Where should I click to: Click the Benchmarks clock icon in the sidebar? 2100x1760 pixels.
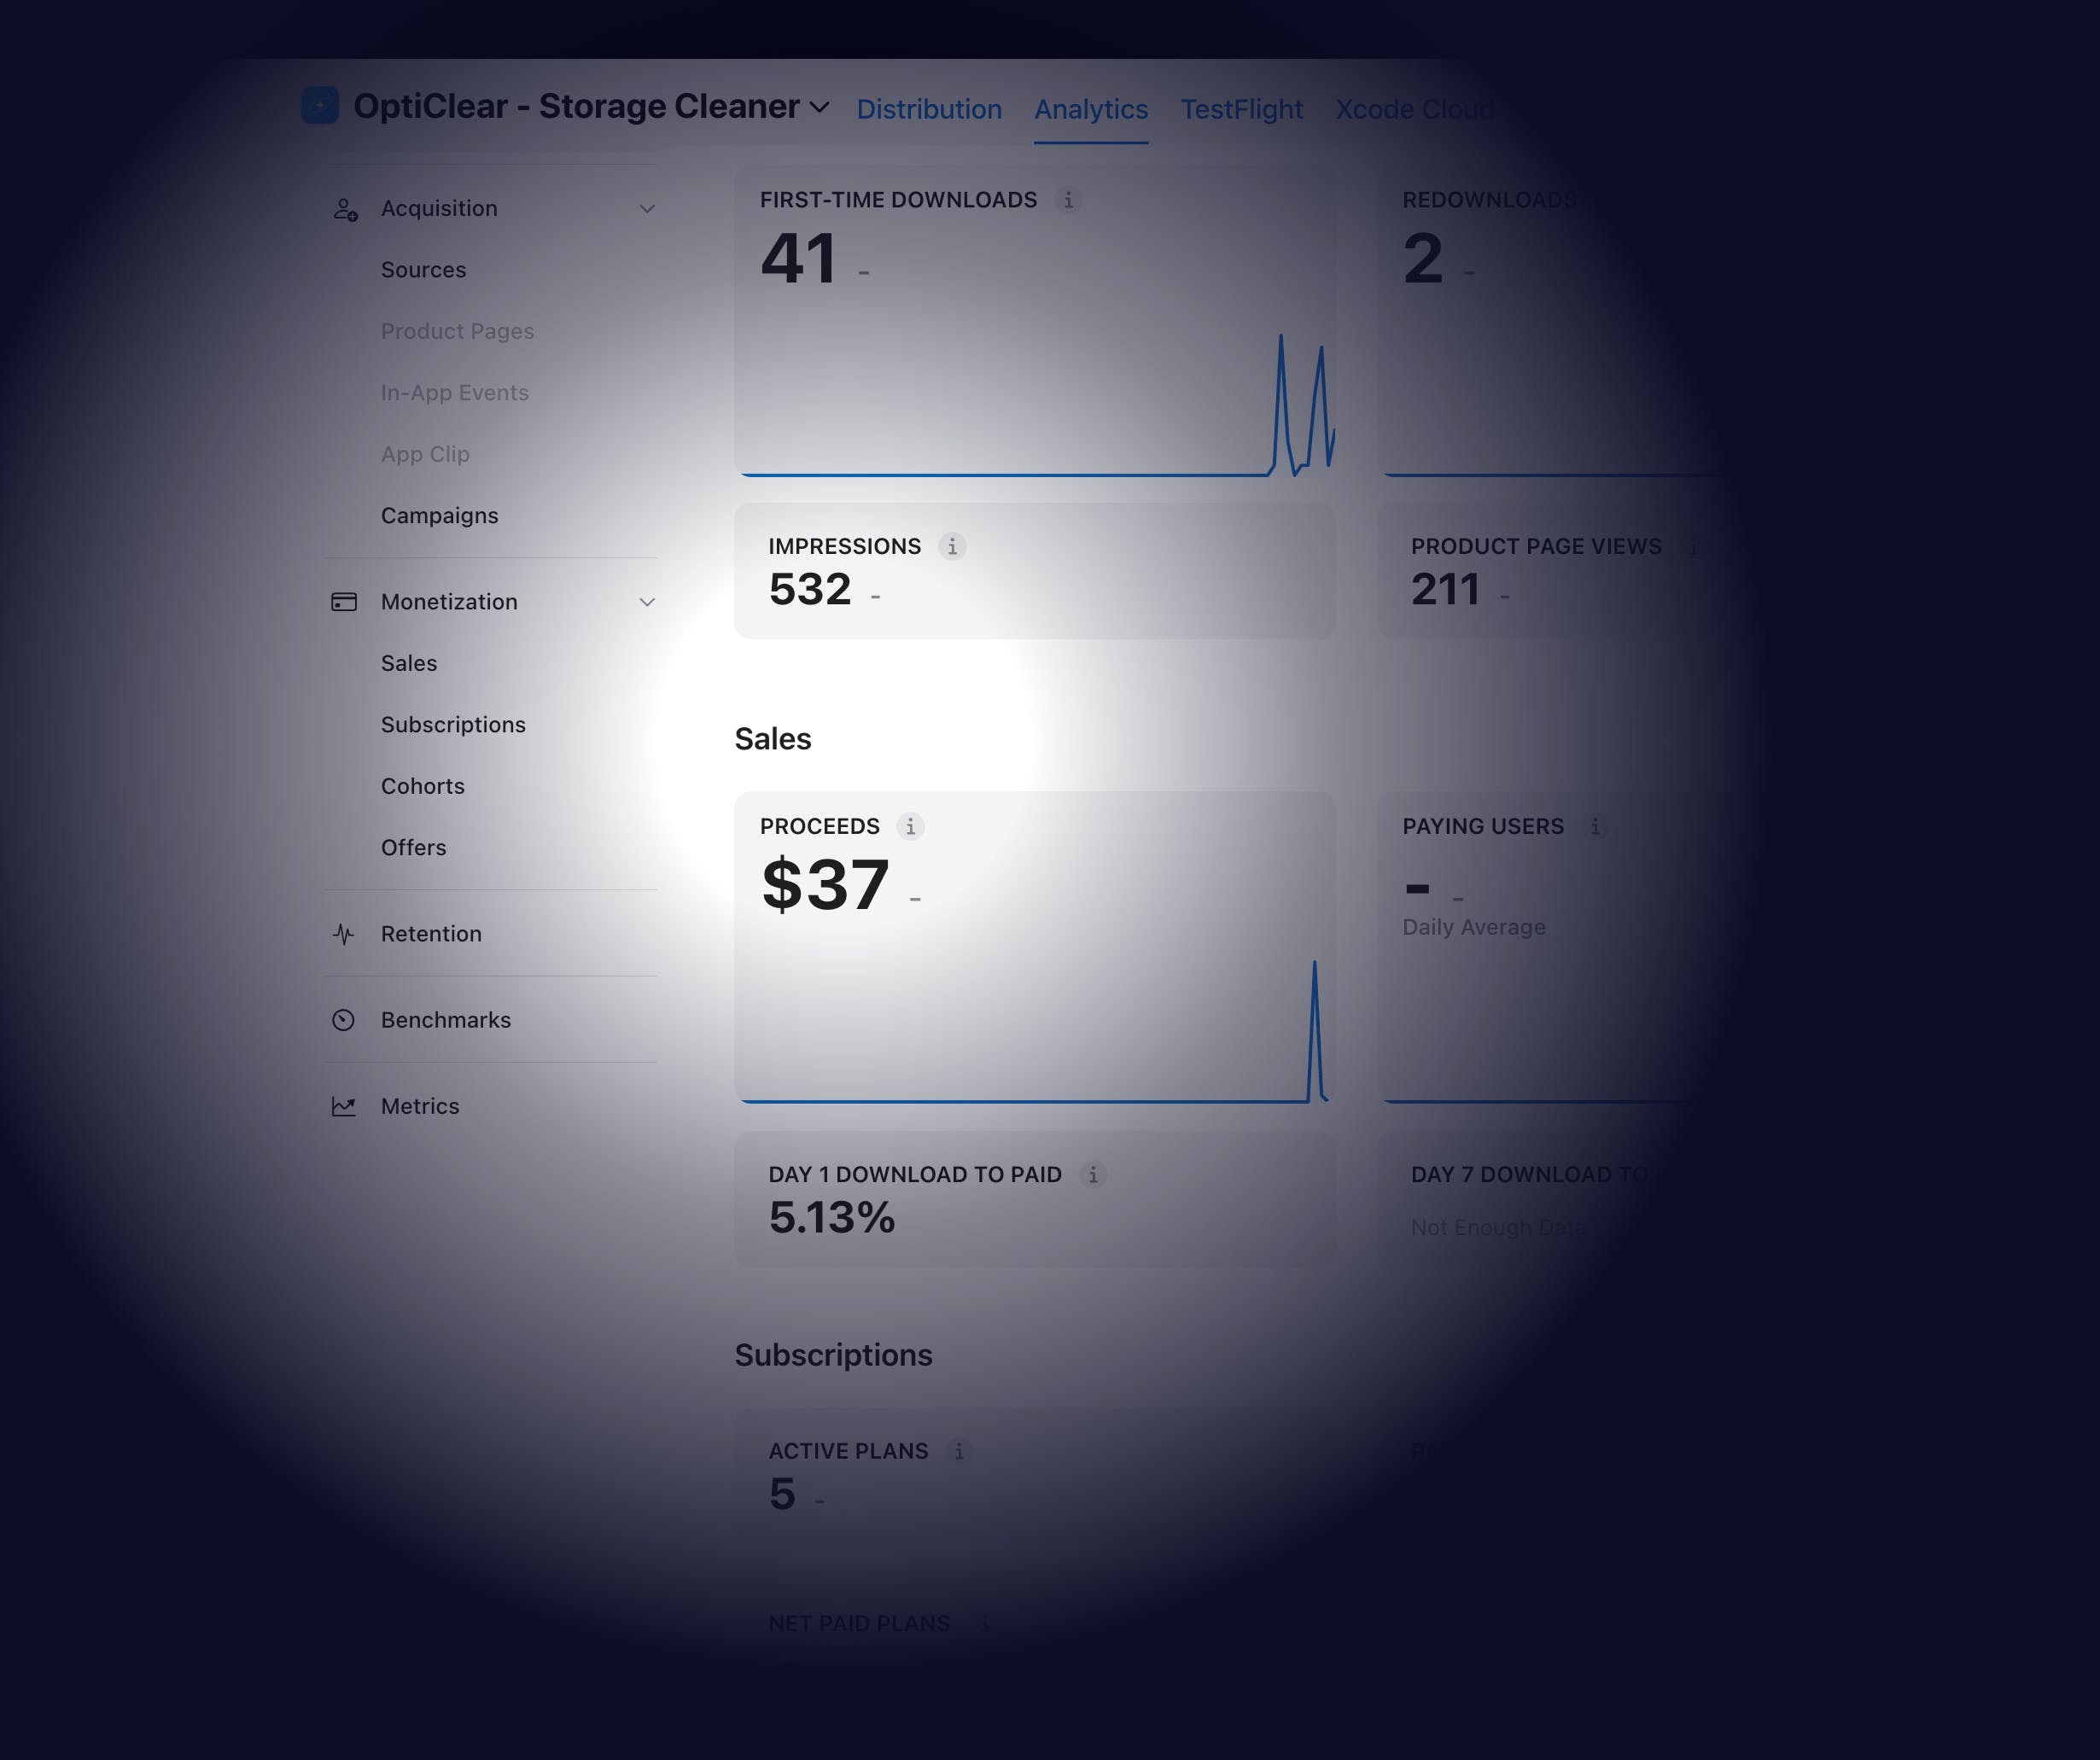click(x=343, y=1020)
